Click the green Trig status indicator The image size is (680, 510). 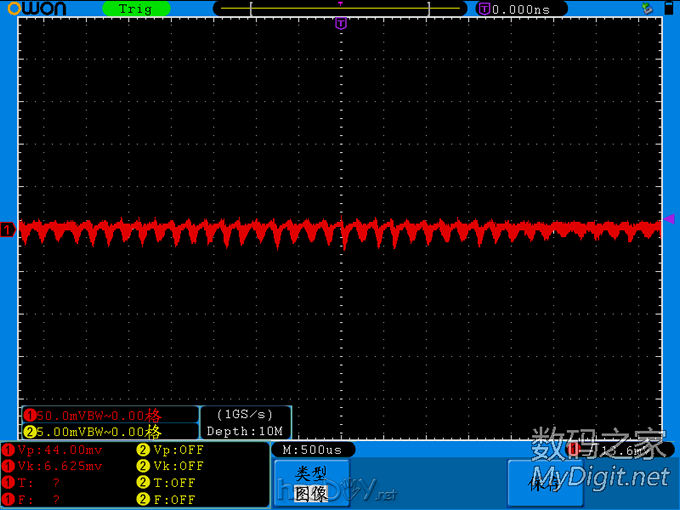[136, 9]
